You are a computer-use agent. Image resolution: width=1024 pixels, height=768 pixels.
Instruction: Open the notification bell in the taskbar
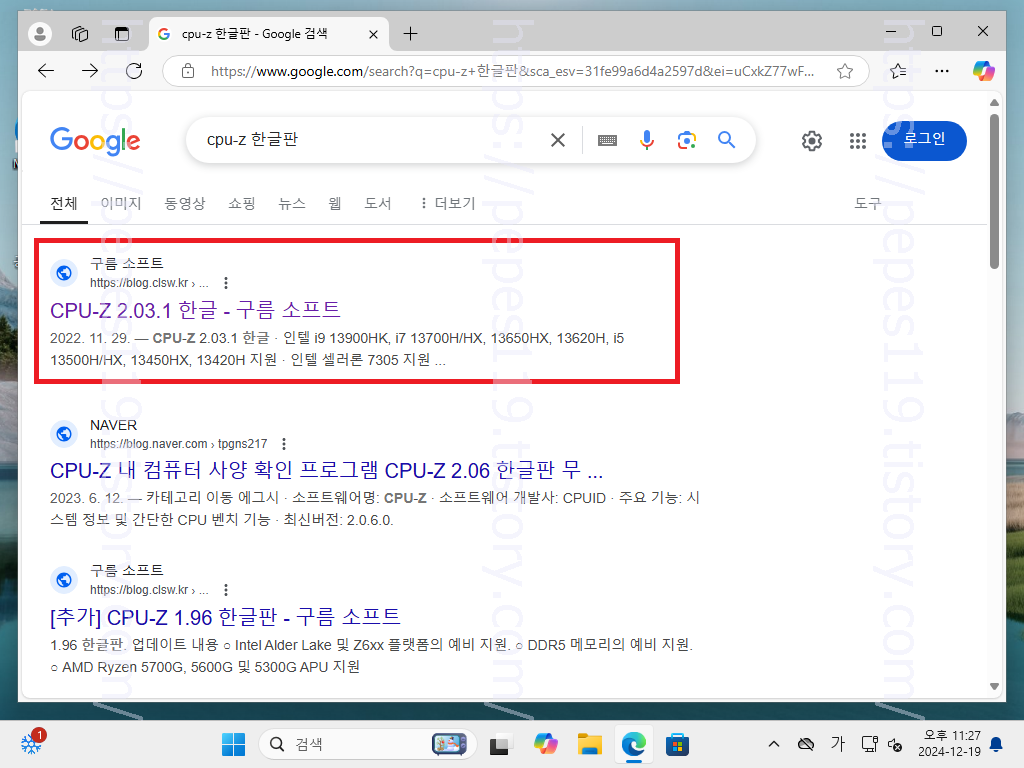click(997, 744)
